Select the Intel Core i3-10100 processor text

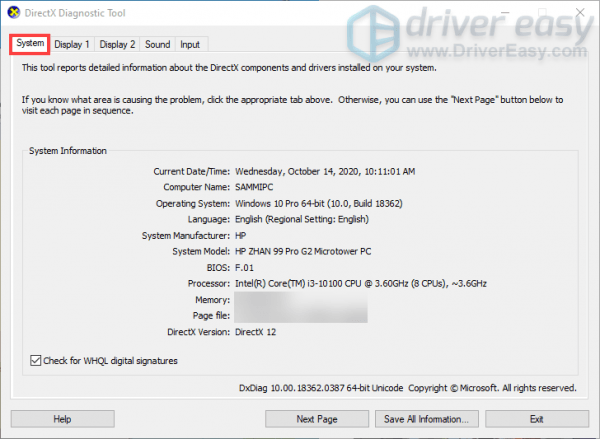[x=361, y=284]
